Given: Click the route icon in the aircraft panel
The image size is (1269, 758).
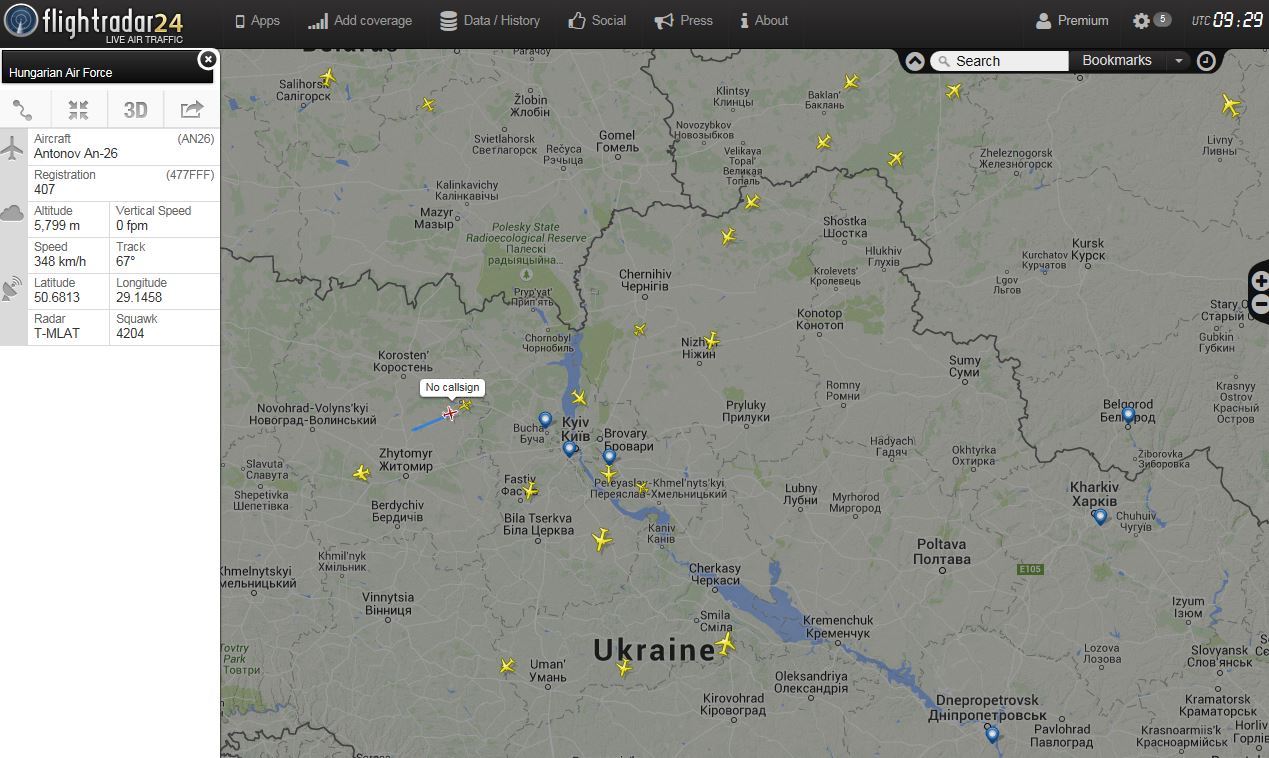Looking at the screenshot, I should tap(24, 110).
